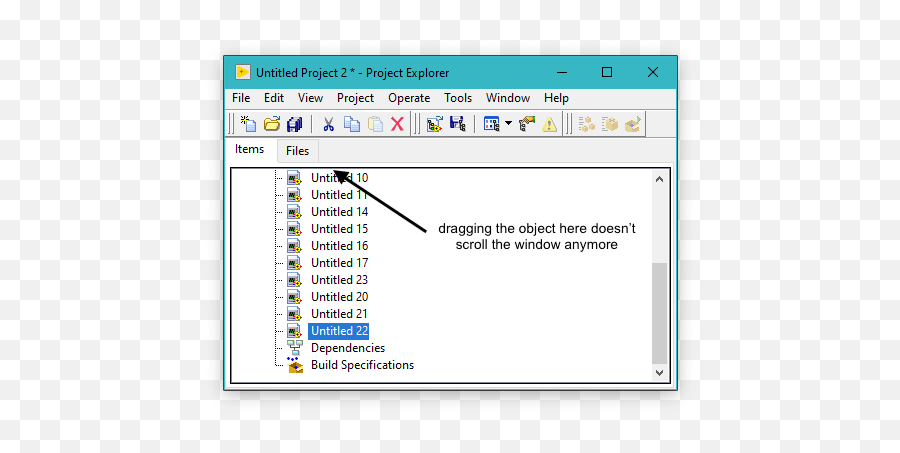Screen dimensions: 900x453
Task: Open the Help menu
Action: point(556,98)
